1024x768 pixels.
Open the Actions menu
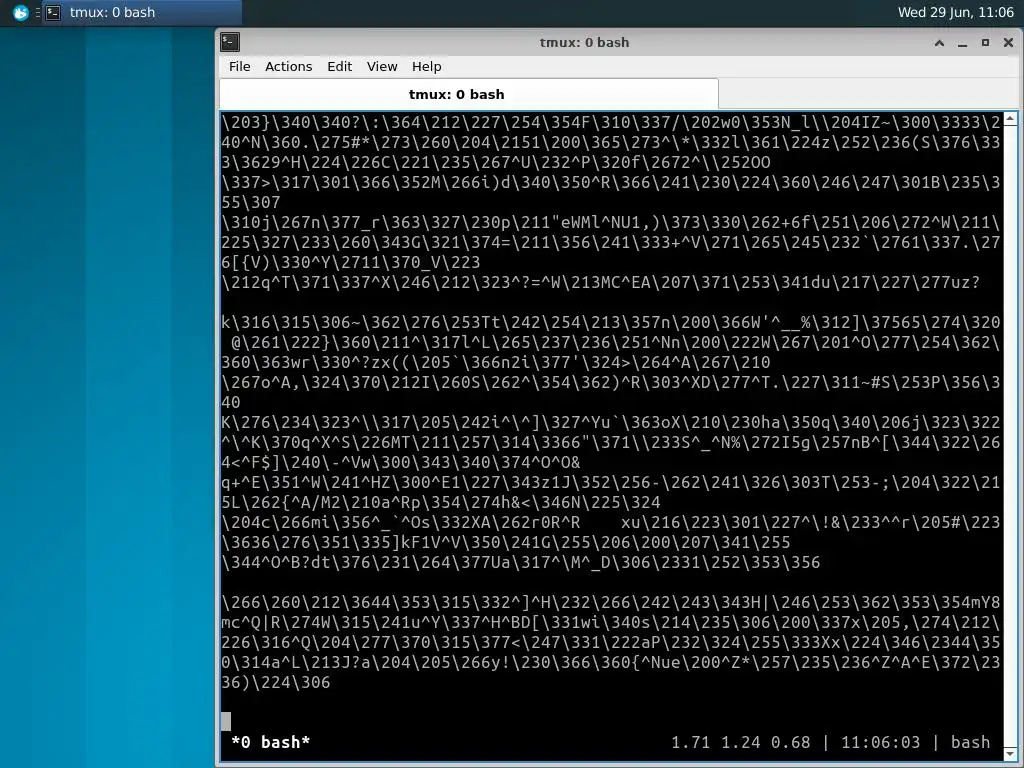click(x=288, y=67)
